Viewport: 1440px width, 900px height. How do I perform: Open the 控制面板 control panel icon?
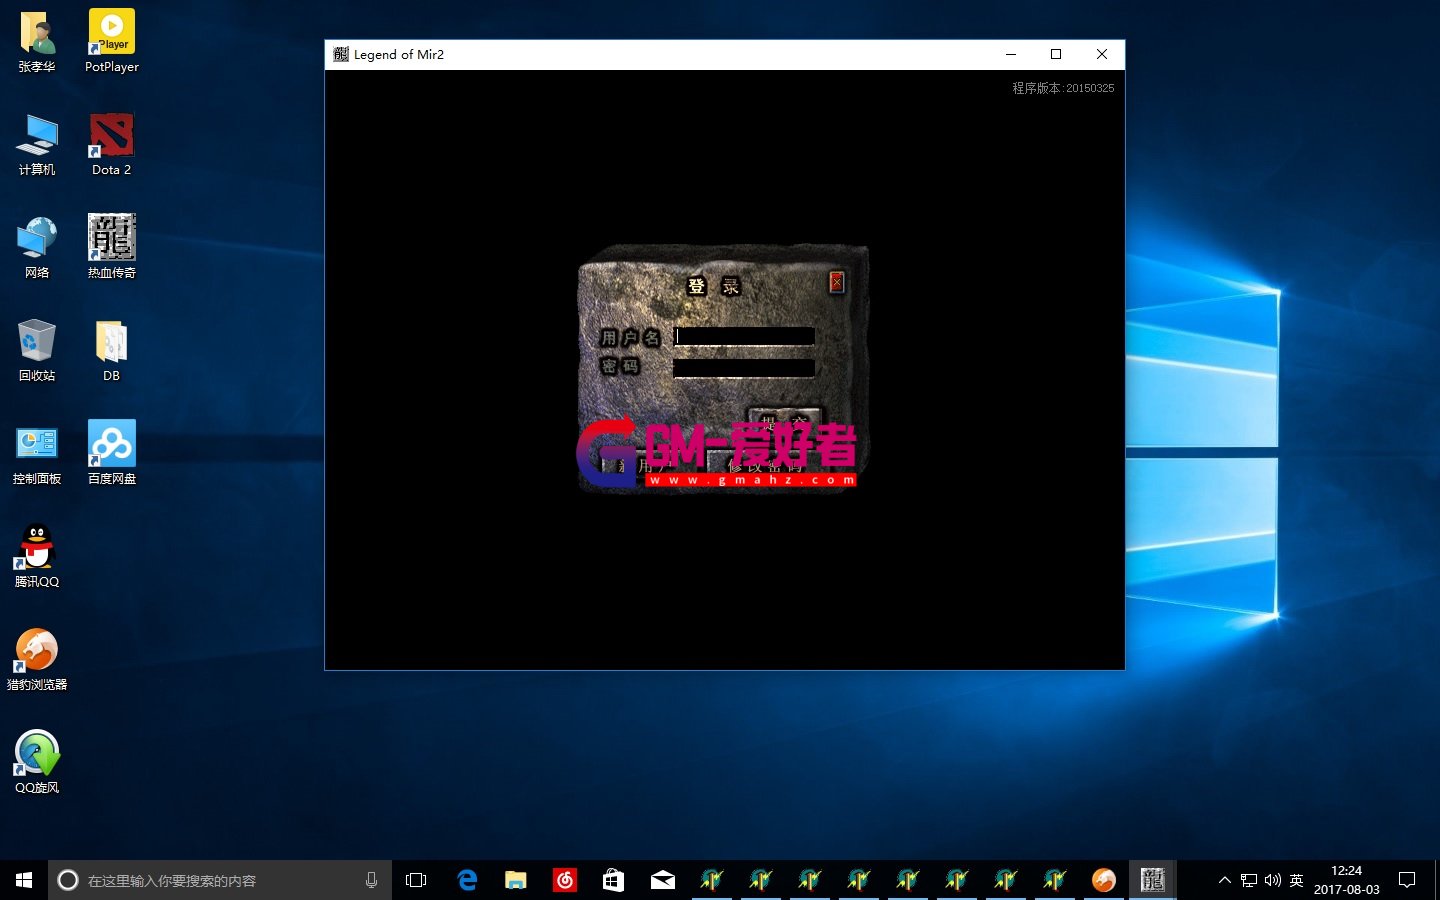[x=37, y=454]
